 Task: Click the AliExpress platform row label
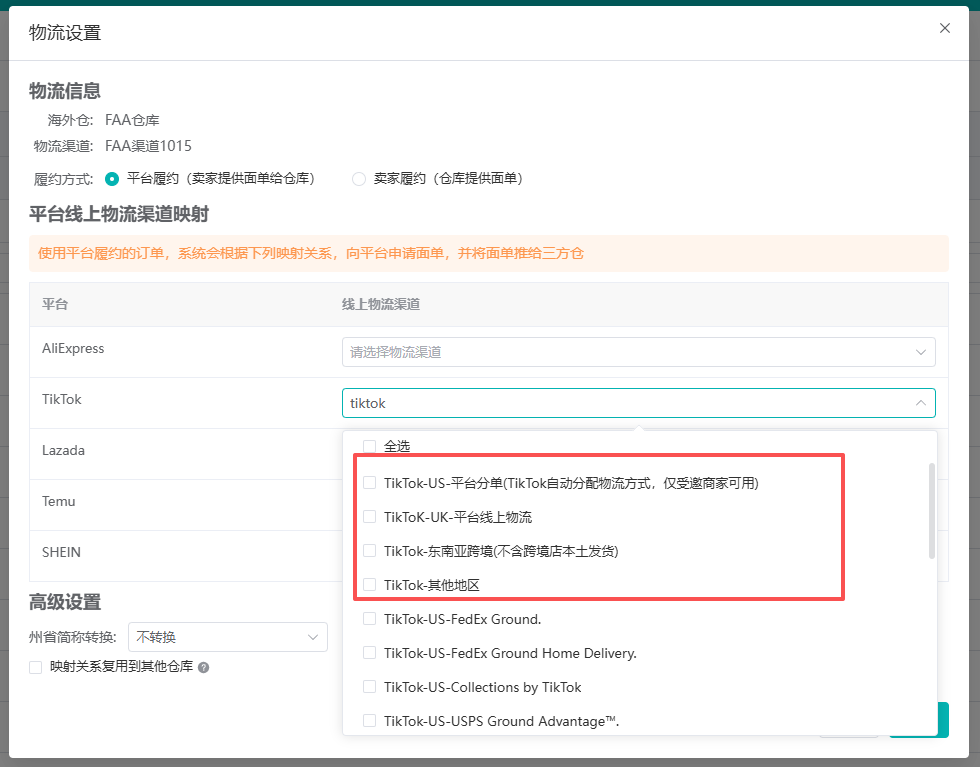tap(73, 348)
